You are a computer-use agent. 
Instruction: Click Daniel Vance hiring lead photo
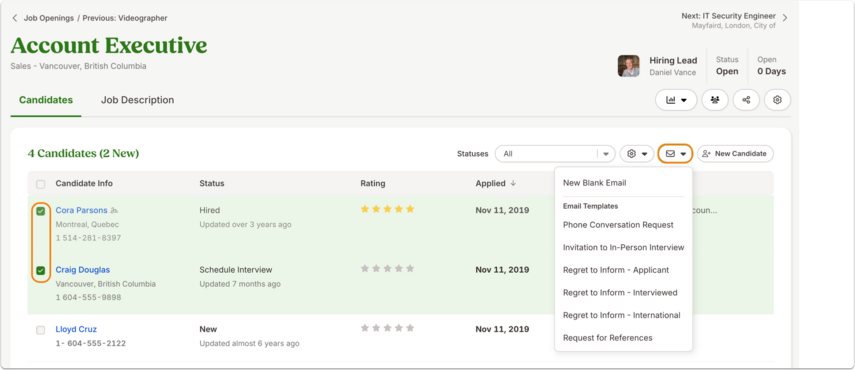click(x=629, y=66)
